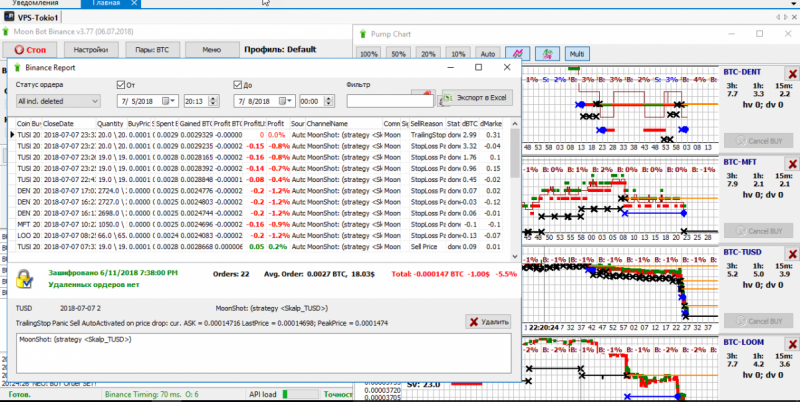Toggle the От start date checkbox
This screenshot has height=402, width=800.
[122, 85]
